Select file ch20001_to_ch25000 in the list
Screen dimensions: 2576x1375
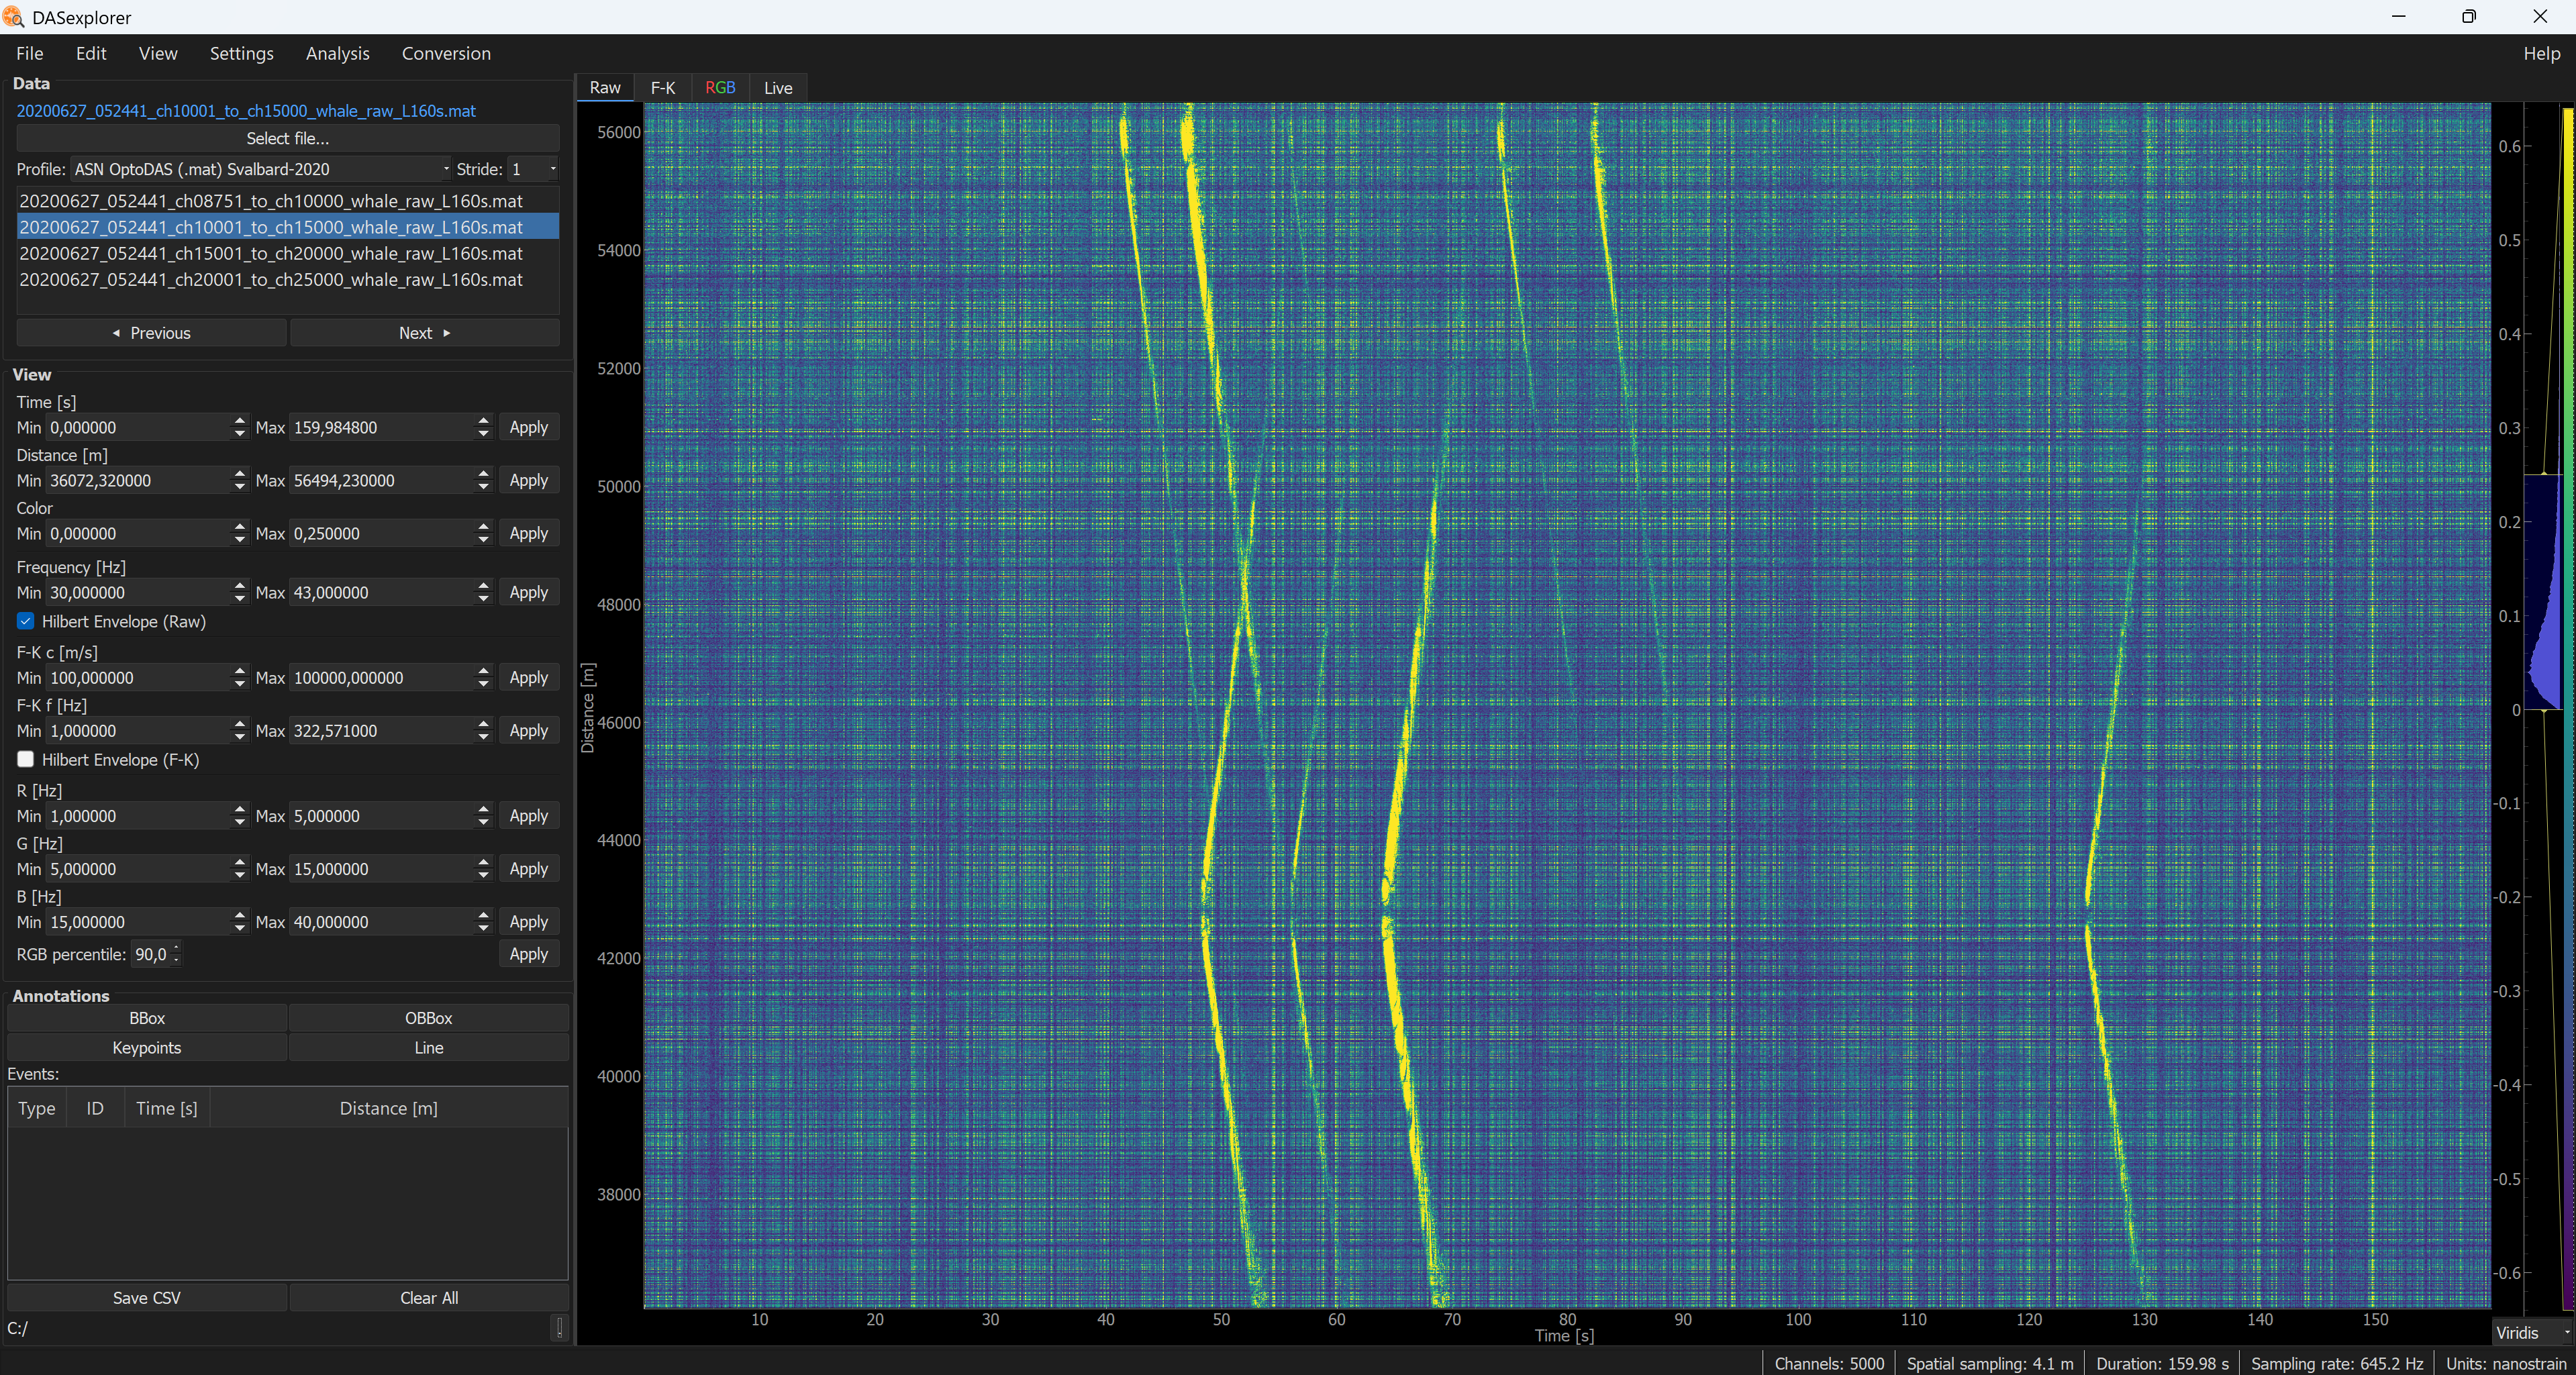click(x=287, y=279)
